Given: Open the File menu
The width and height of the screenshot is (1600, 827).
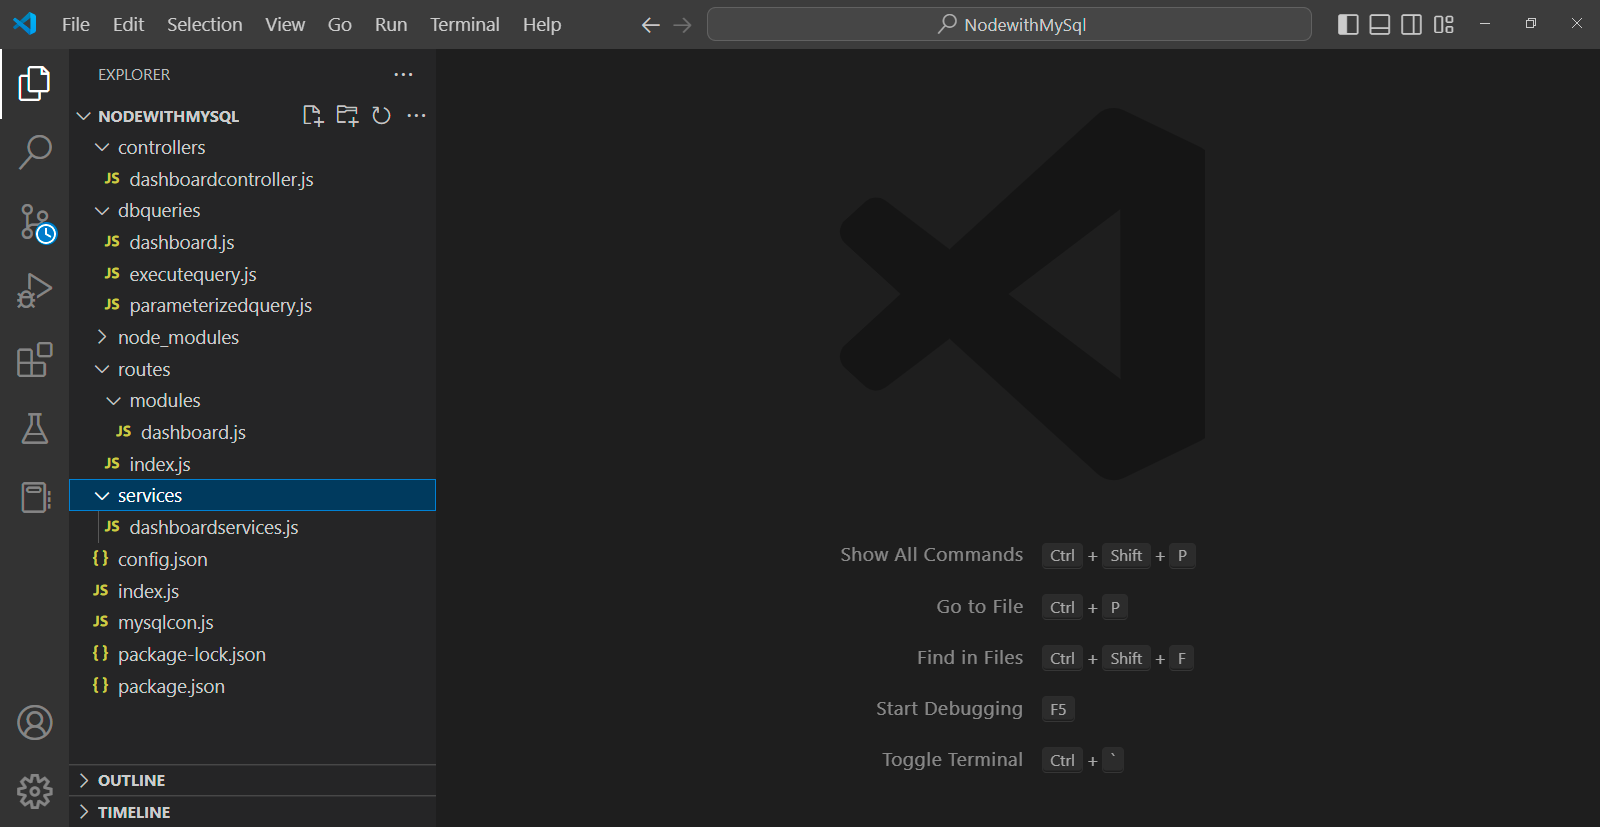Looking at the screenshot, I should [75, 25].
